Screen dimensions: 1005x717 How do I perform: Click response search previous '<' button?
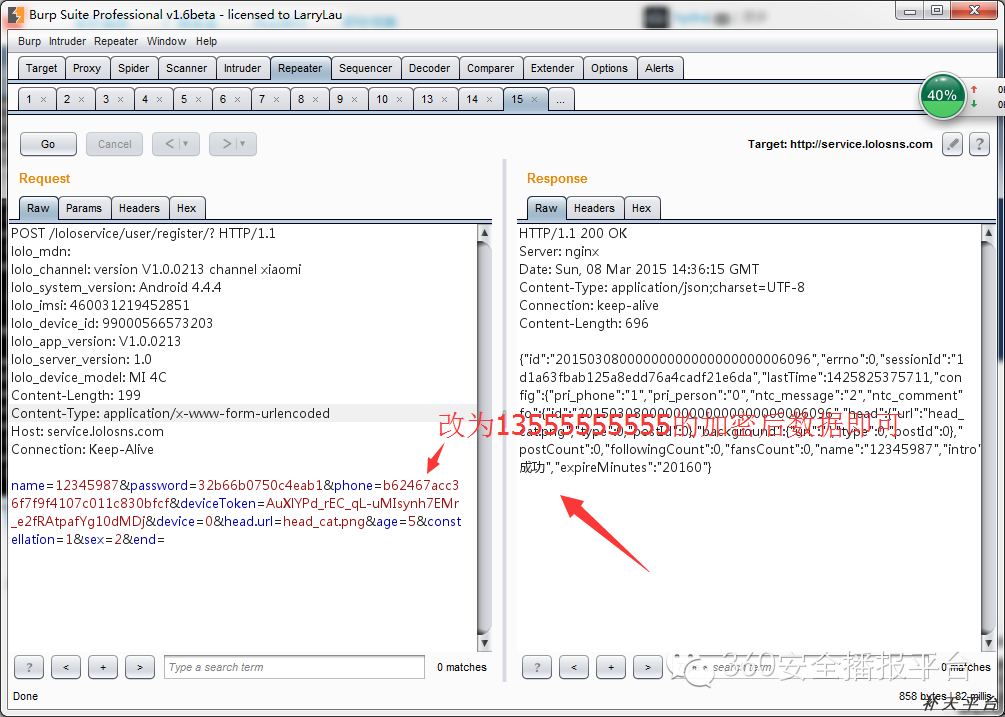point(574,667)
